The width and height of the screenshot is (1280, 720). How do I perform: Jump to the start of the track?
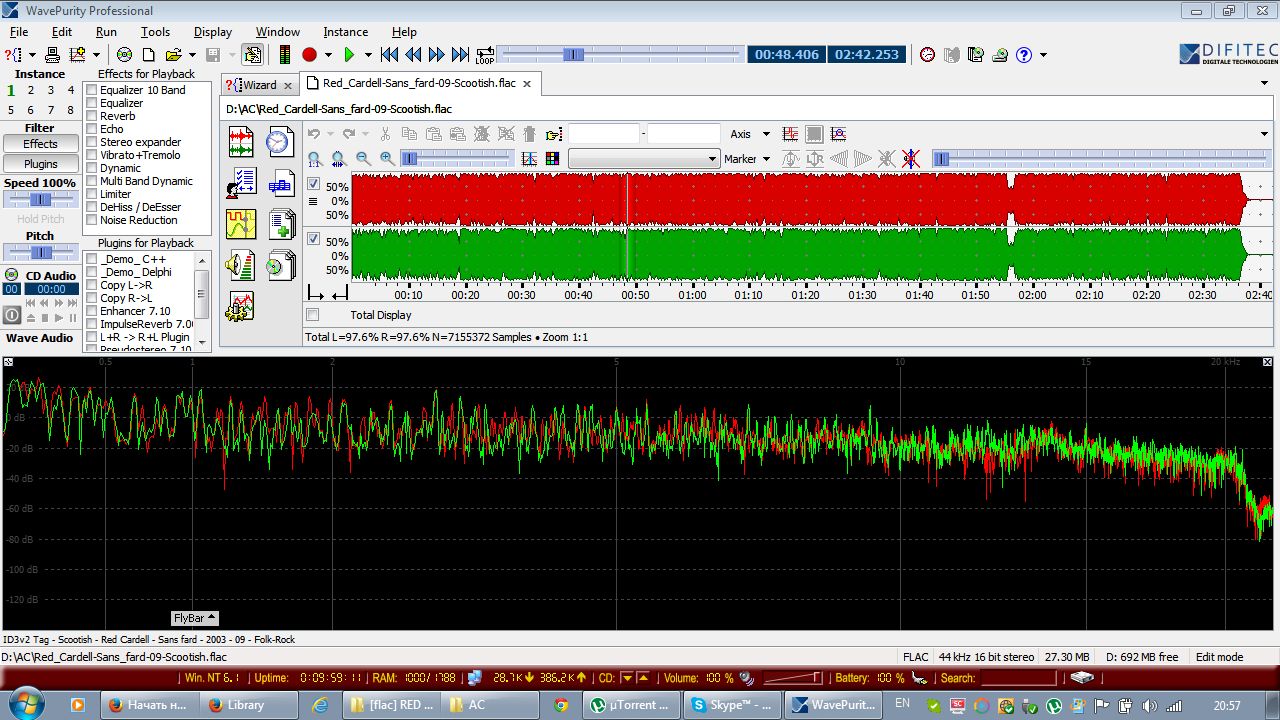[390, 55]
